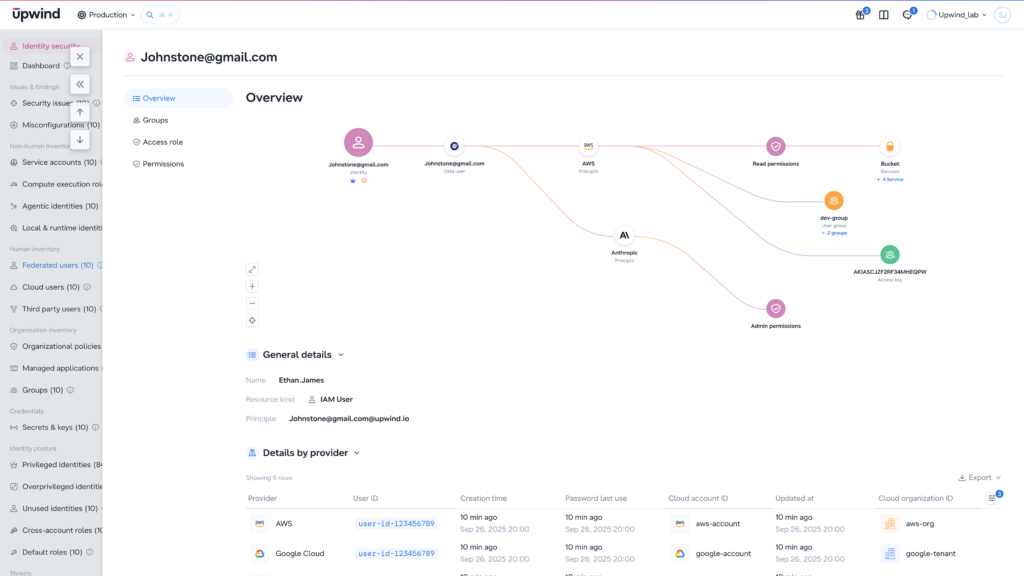Screen dimensions: 1024x576
Task: Click the dev-group user group node
Action: coord(834,200)
